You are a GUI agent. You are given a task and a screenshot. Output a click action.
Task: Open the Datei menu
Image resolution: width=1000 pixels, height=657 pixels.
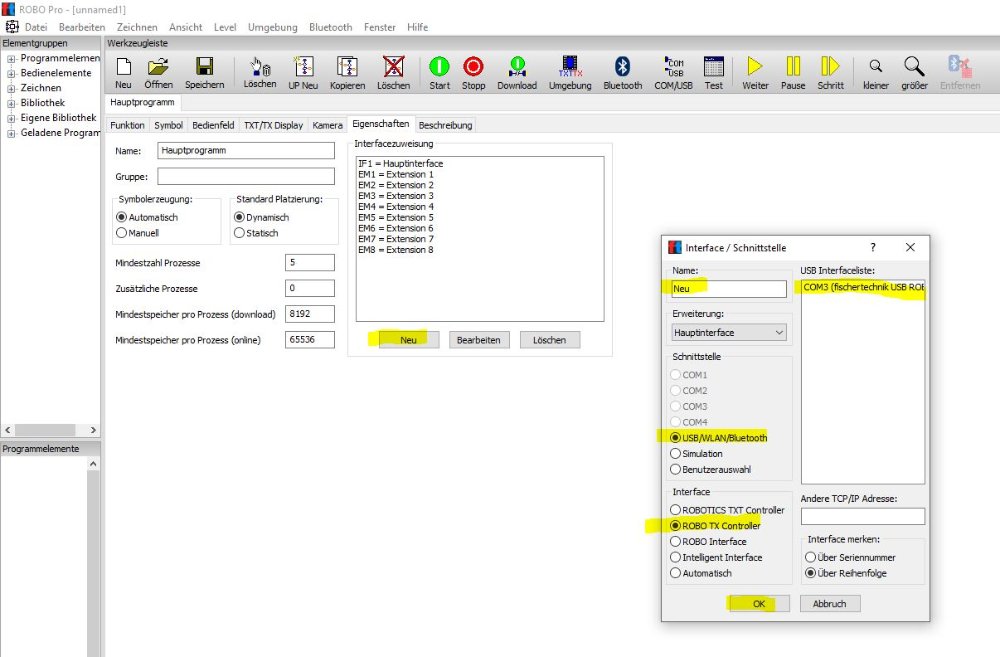tap(36, 27)
